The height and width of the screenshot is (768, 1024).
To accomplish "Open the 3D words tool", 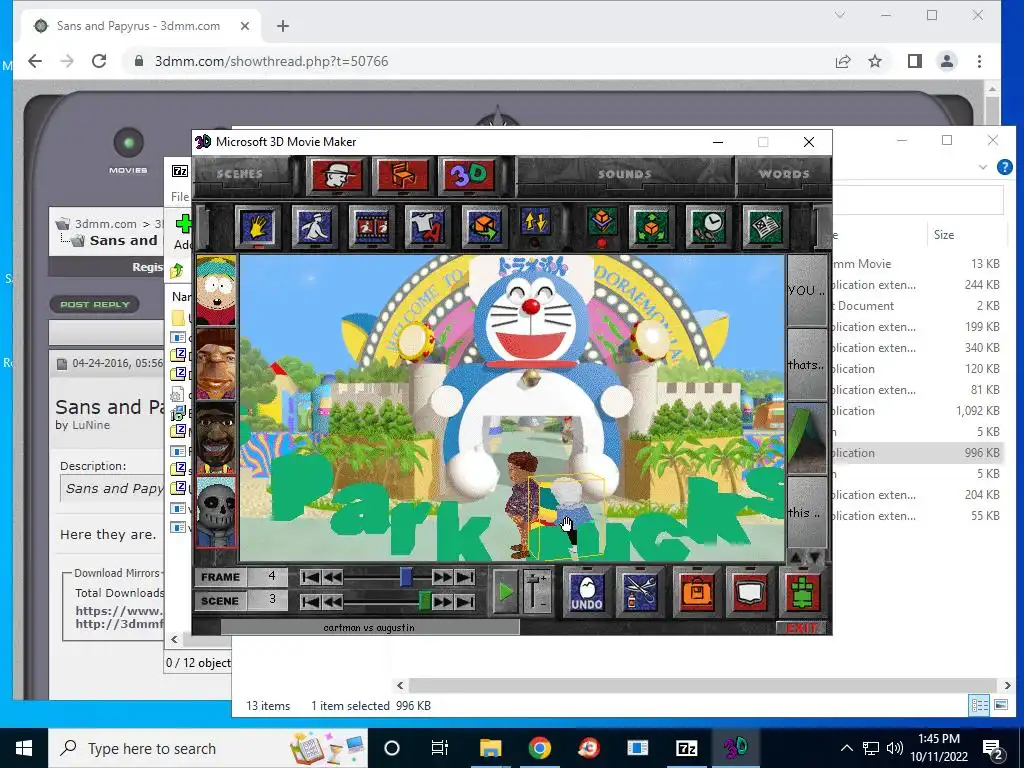I will click(470, 174).
